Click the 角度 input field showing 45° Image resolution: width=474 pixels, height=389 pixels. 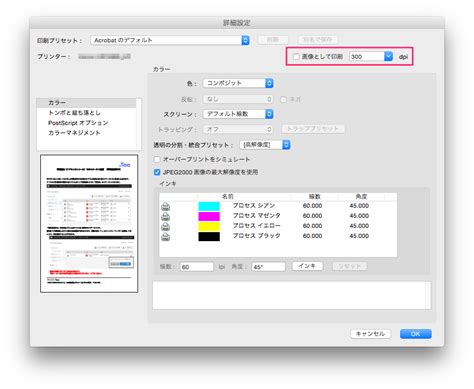(268, 267)
